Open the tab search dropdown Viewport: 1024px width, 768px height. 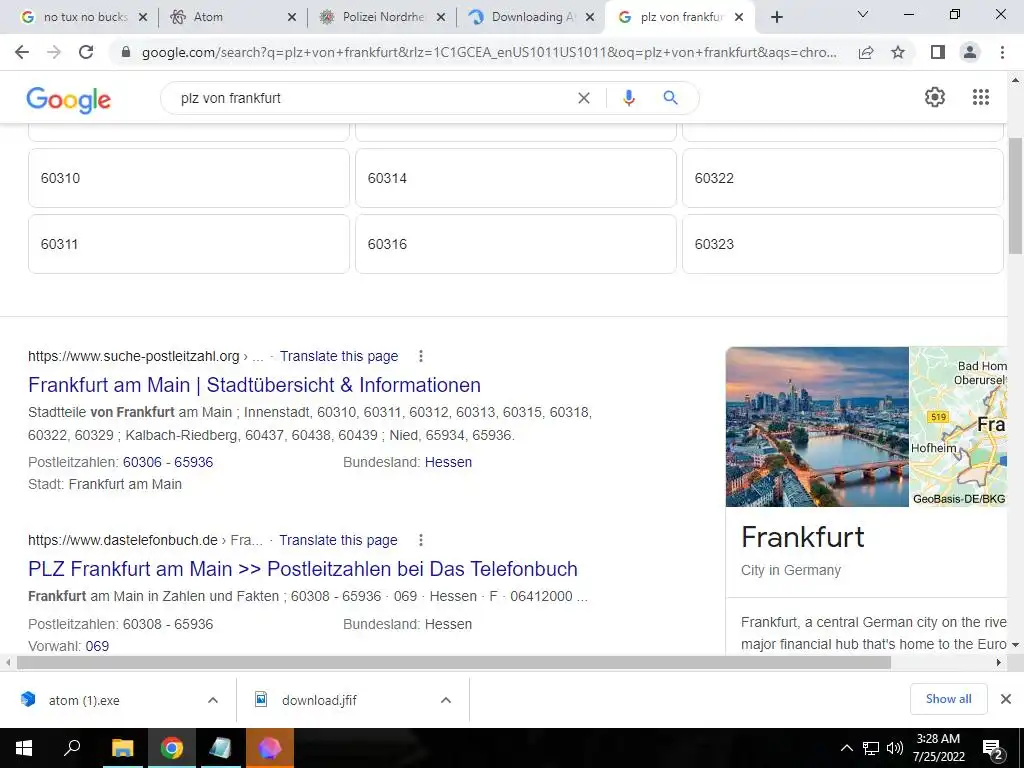coord(863,14)
